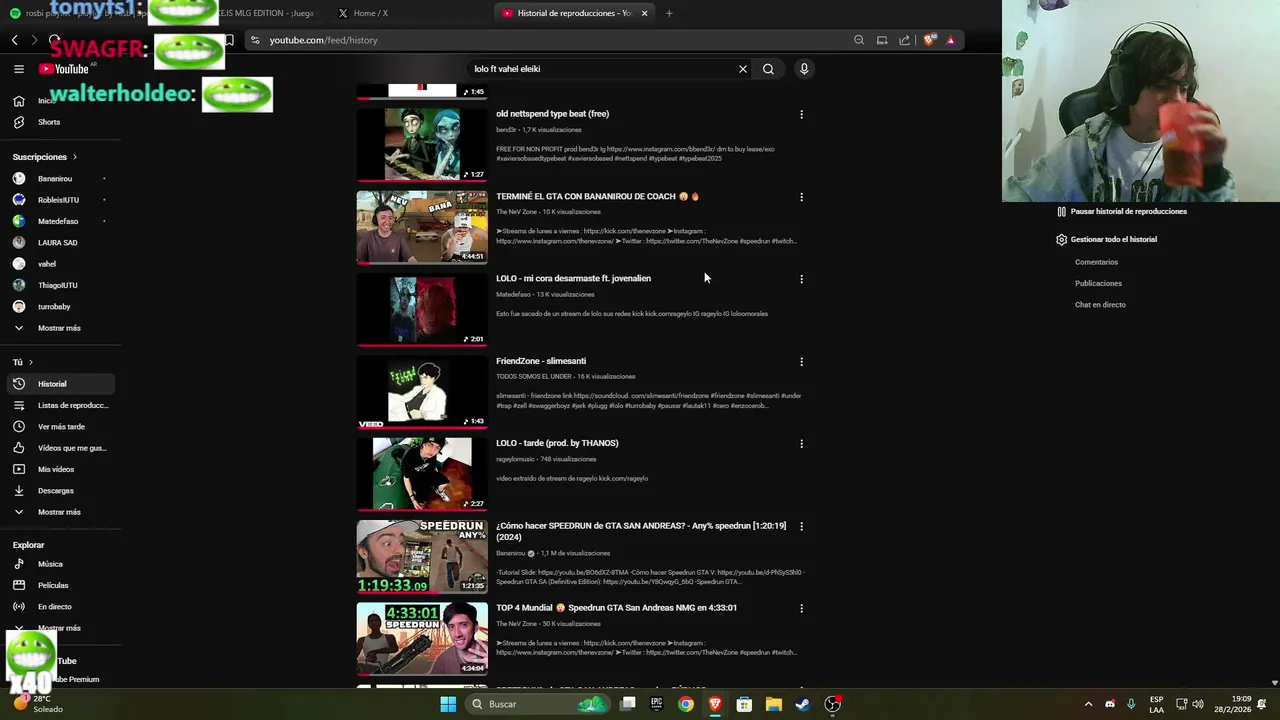This screenshot has height=720, width=1280.
Task: Open thumbnail of LOLO - mi cora desarmaste
Action: (422, 309)
